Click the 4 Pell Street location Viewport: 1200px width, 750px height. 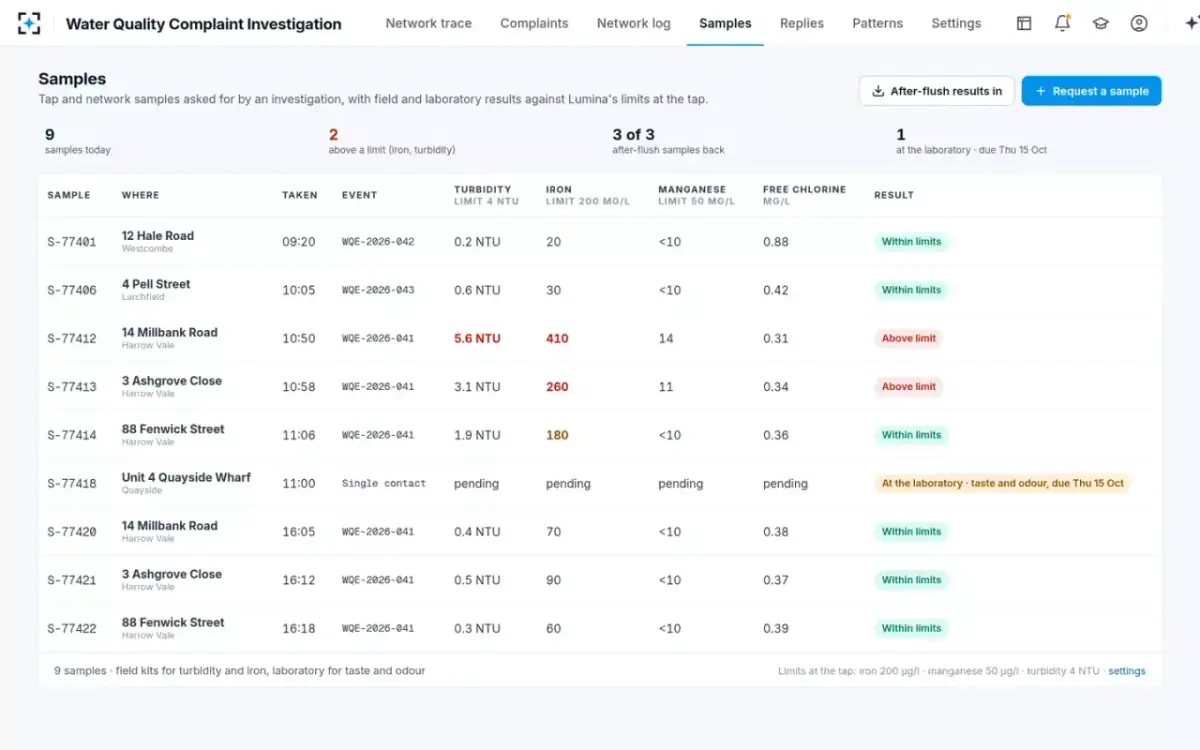click(156, 284)
